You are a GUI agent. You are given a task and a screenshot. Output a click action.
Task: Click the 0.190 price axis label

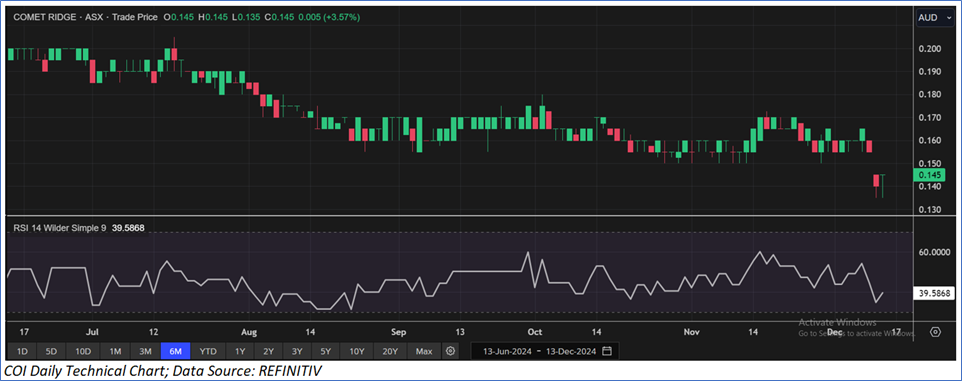click(929, 72)
